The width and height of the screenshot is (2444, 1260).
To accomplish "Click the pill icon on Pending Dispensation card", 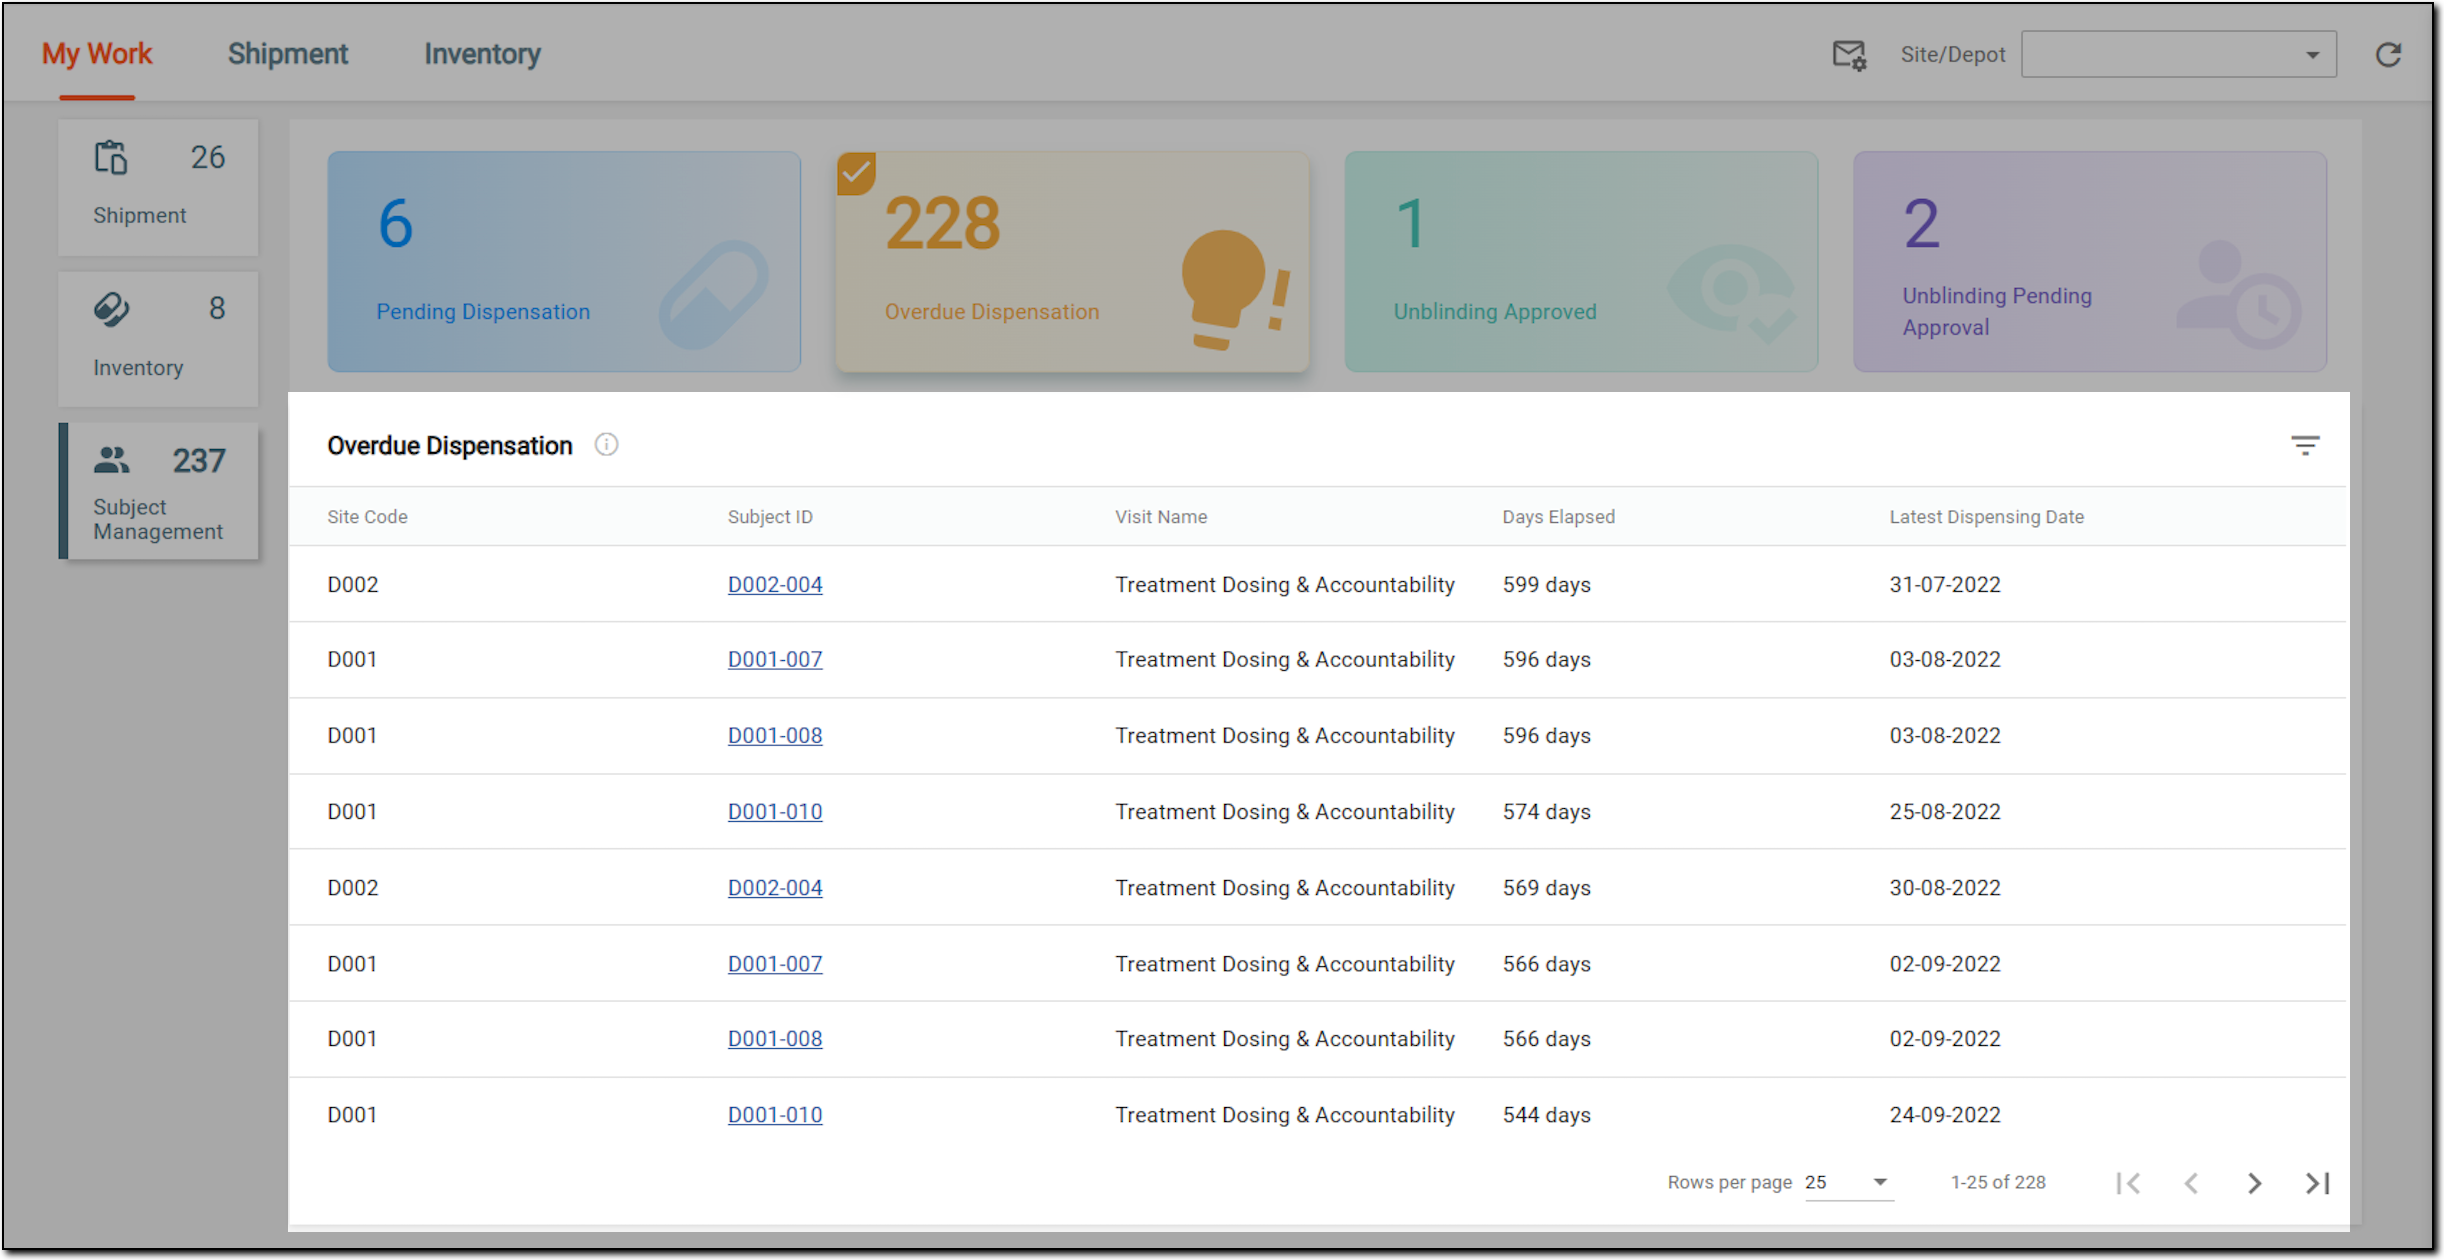I will (x=714, y=295).
